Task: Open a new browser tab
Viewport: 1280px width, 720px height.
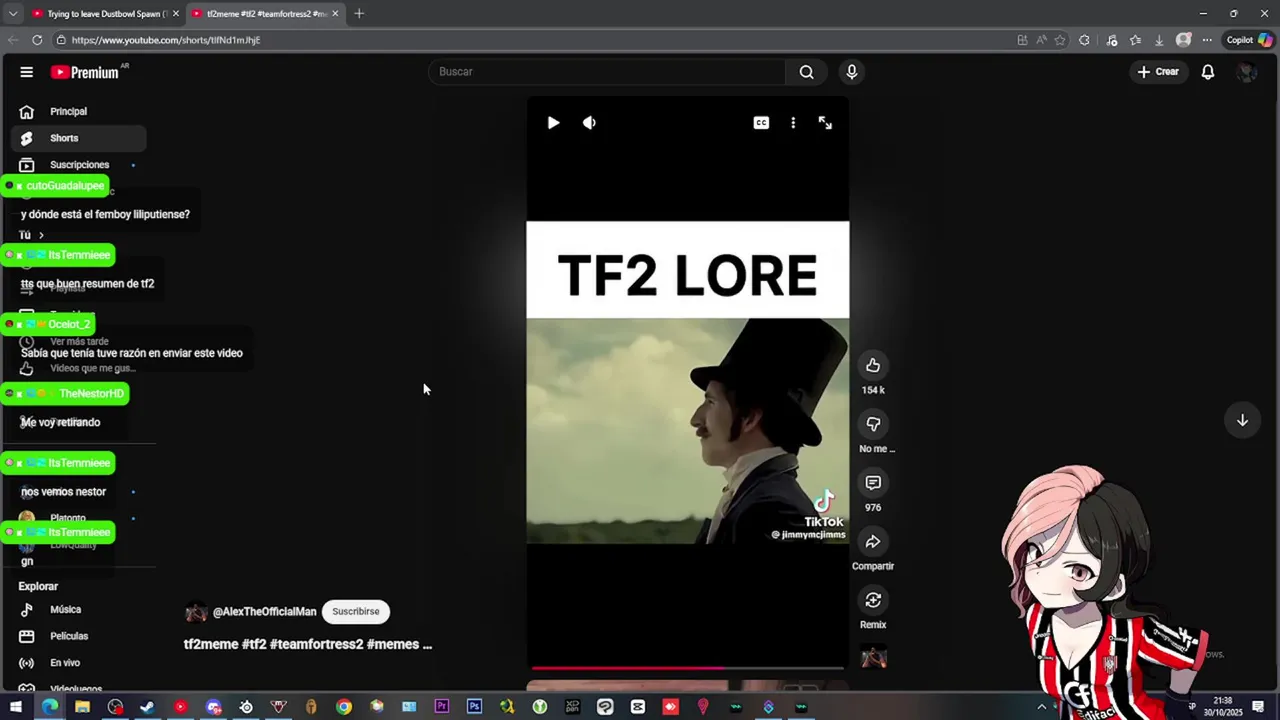Action: [359, 14]
